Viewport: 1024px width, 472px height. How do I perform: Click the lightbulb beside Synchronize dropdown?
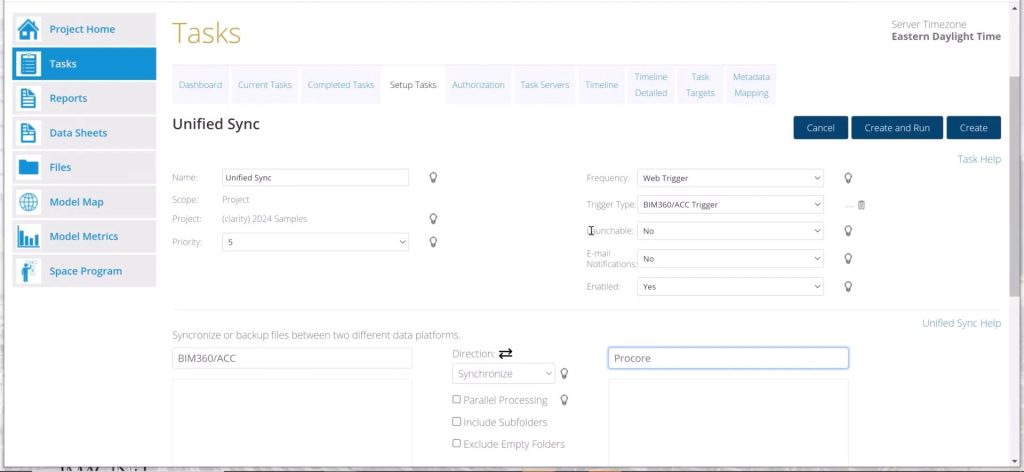[564, 374]
